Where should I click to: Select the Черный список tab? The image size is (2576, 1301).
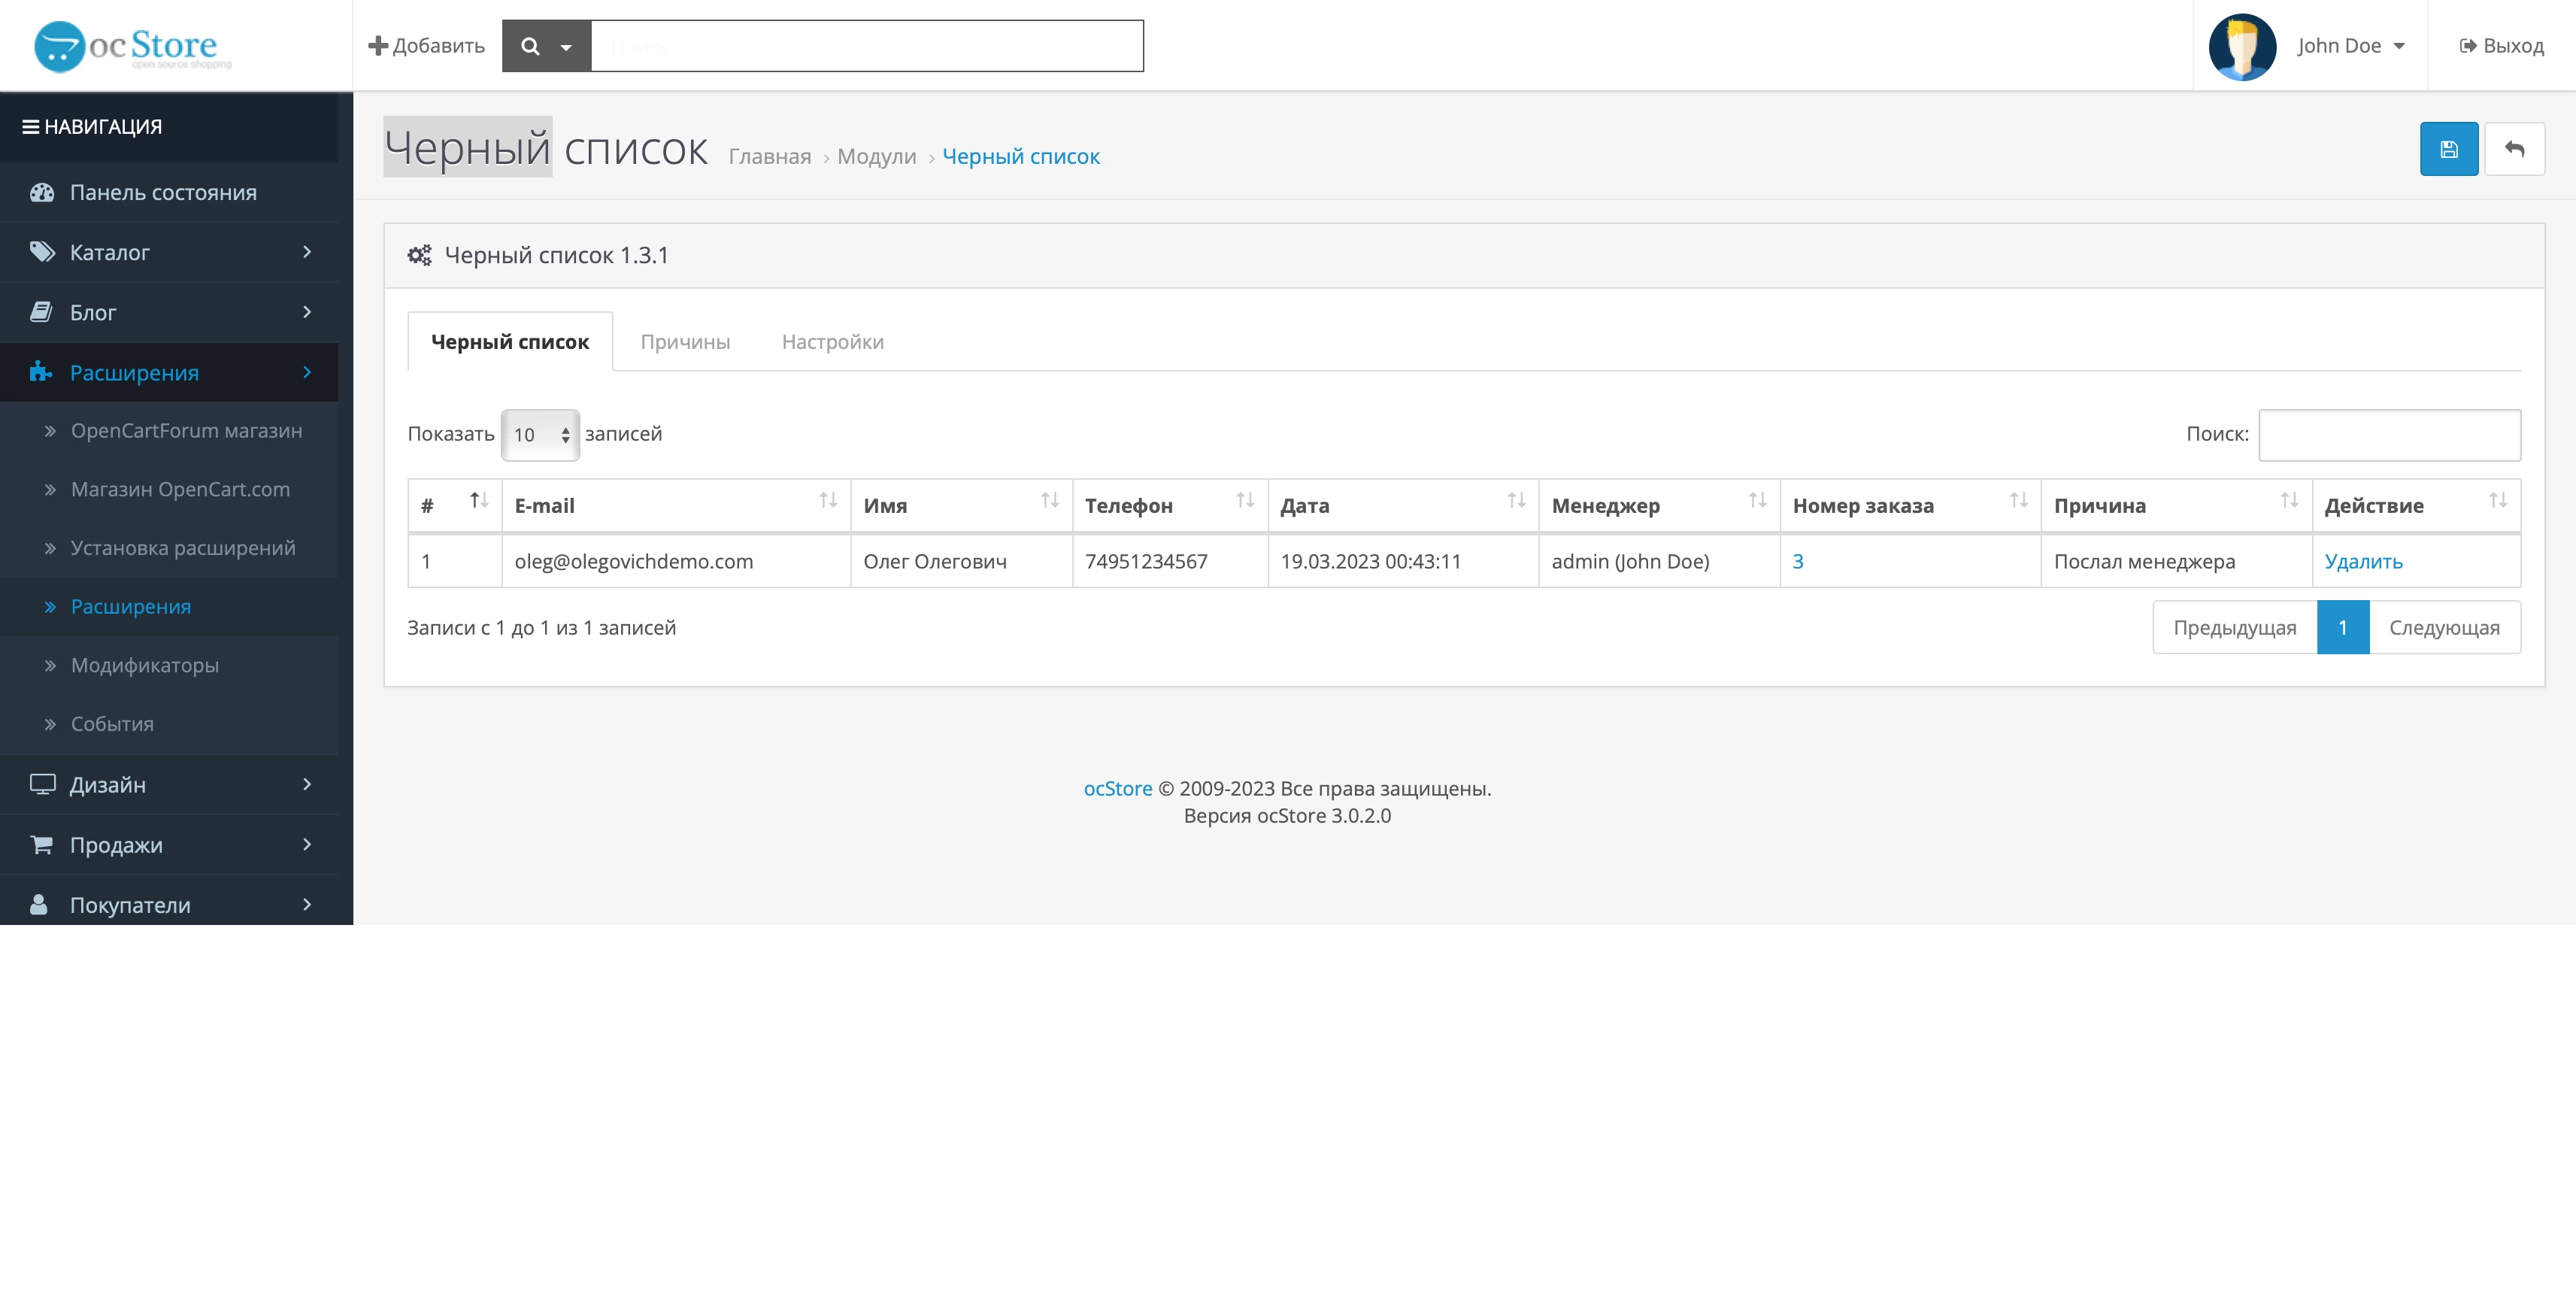pyautogui.click(x=510, y=342)
